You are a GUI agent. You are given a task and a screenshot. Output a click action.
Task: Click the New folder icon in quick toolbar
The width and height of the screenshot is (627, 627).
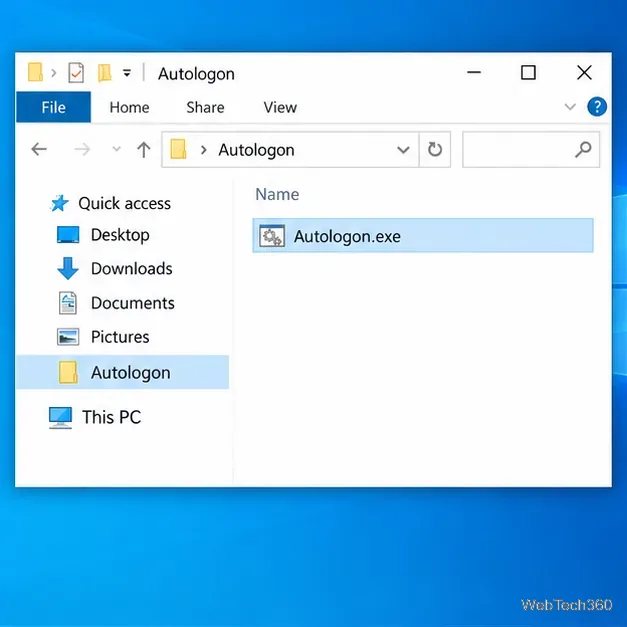tap(105, 73)
